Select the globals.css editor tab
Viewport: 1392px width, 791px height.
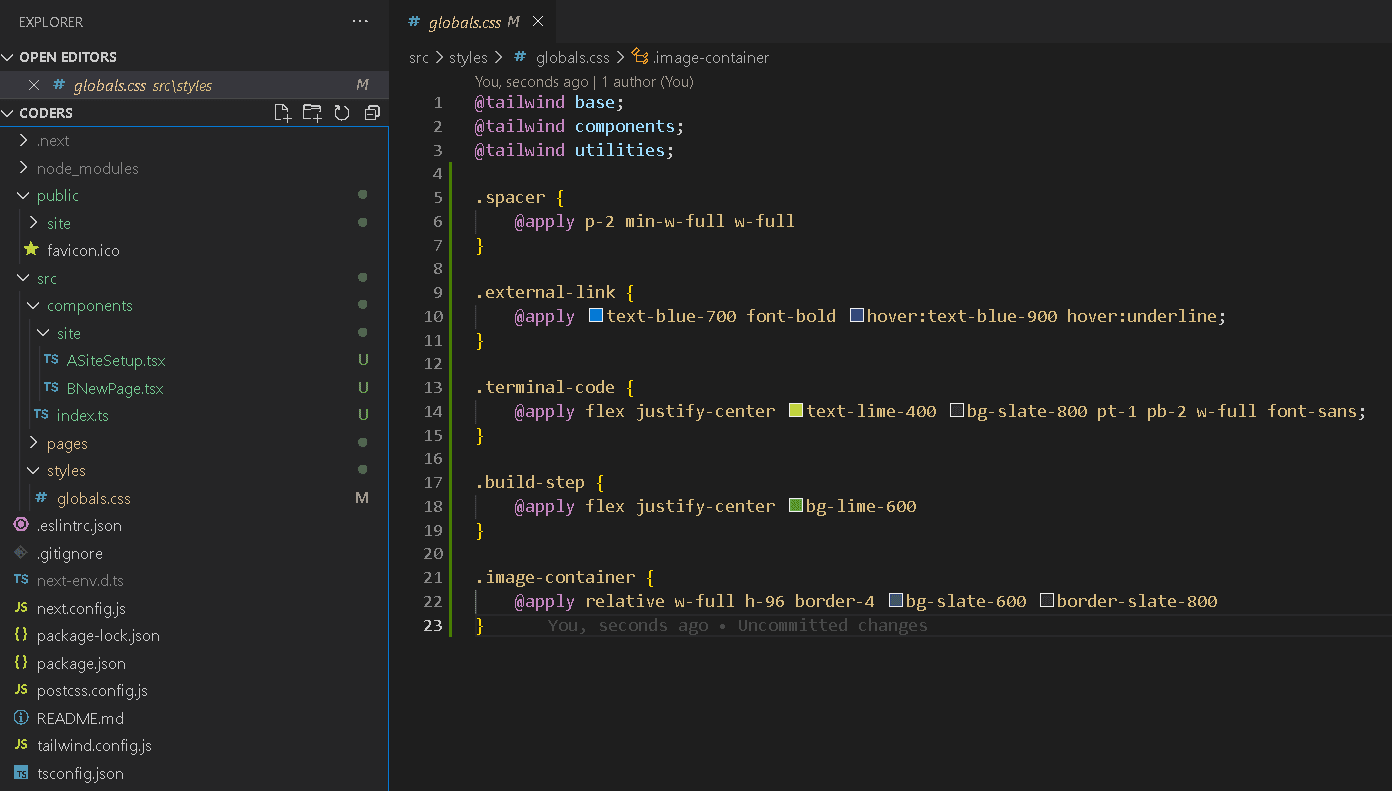(x=463, y=22)
